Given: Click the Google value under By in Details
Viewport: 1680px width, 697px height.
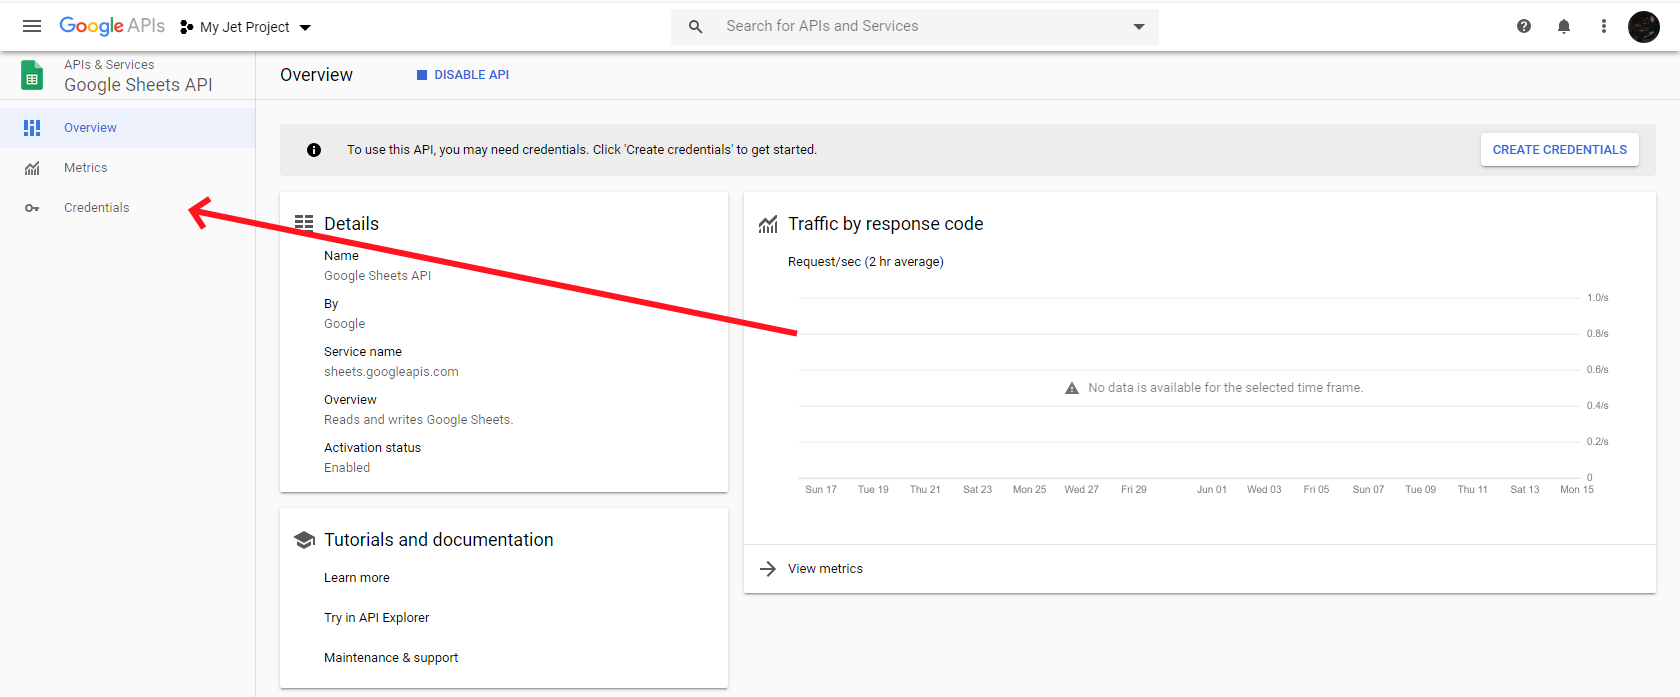Looking at the screenshot, I should click(345, 324).
